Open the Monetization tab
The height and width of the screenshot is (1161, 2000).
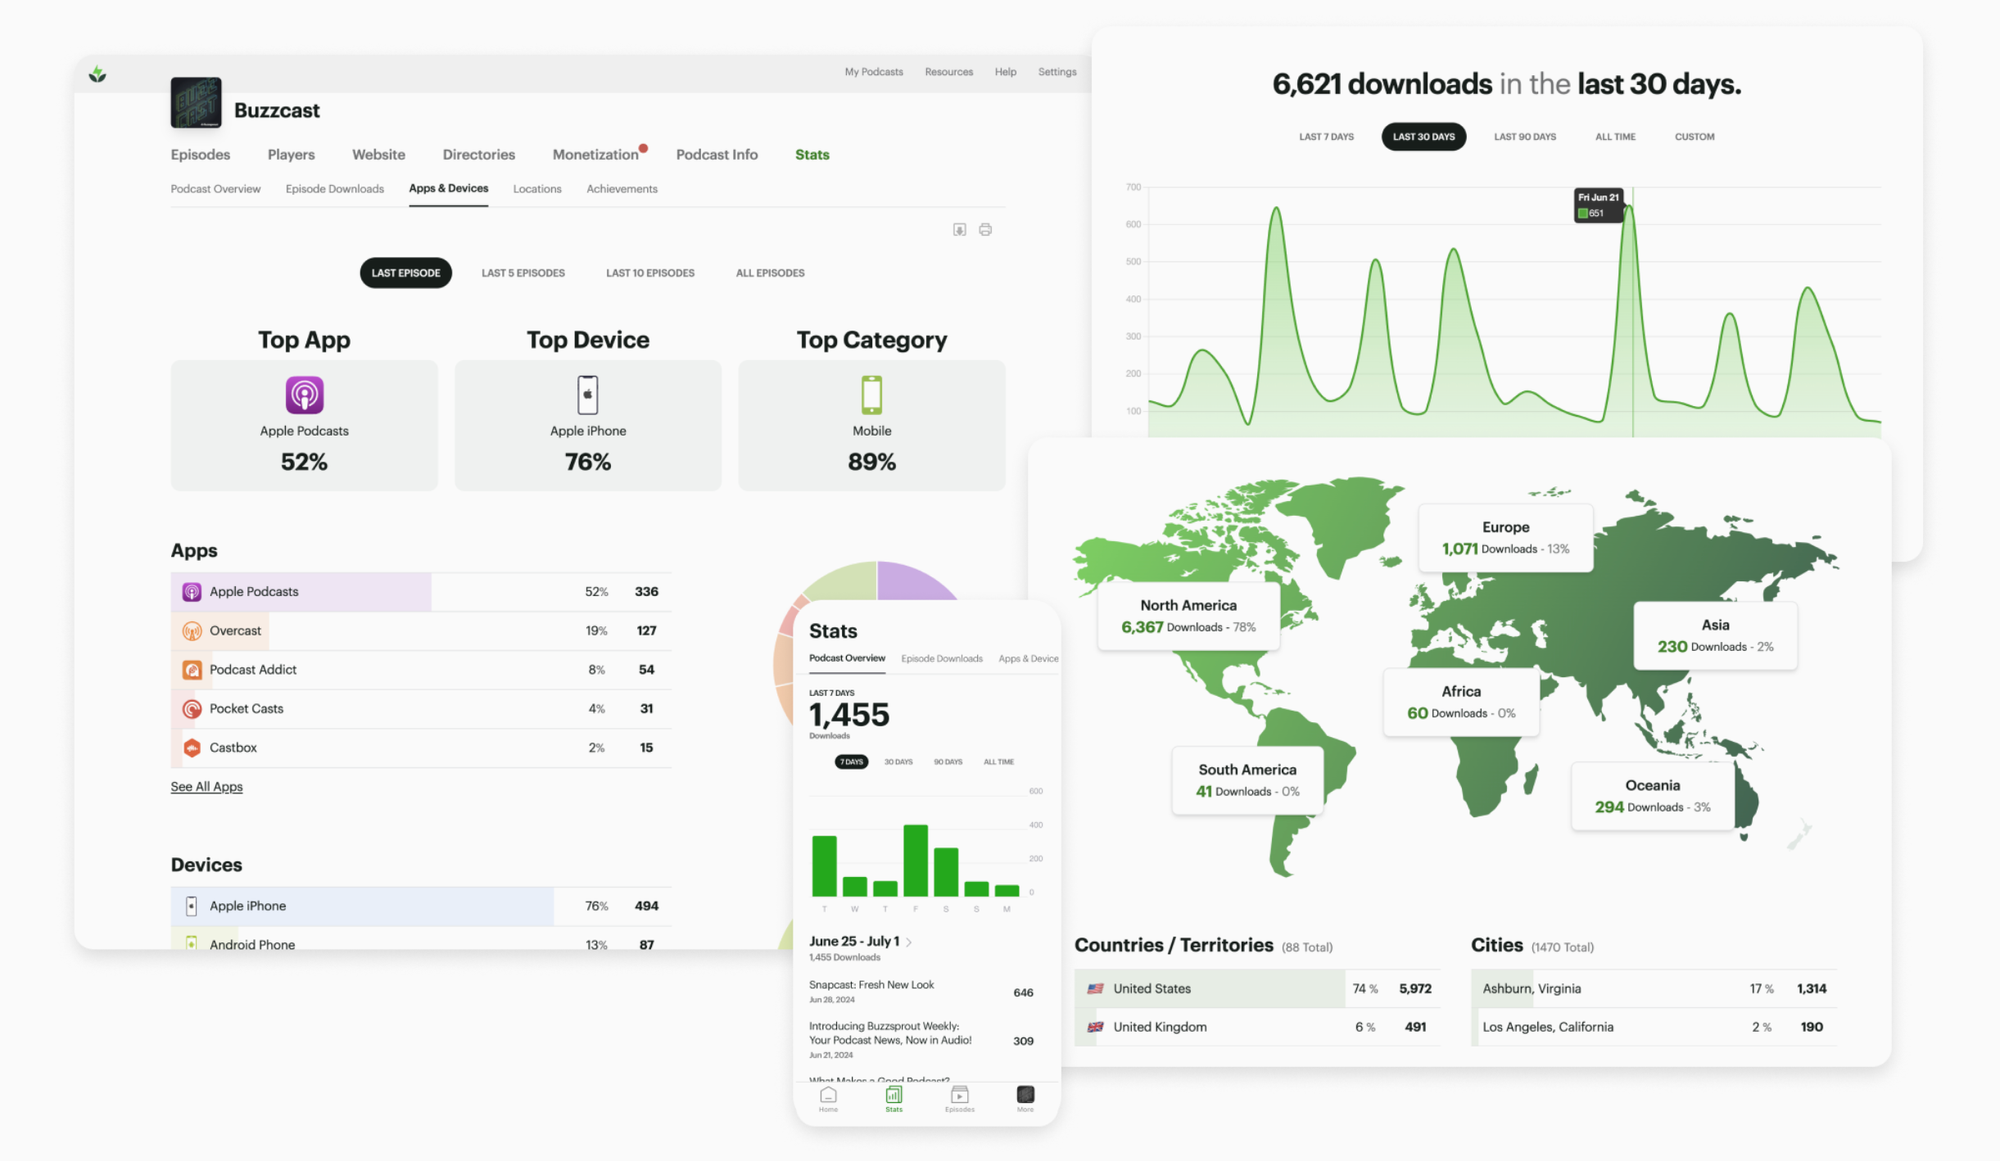coord(595,155)
